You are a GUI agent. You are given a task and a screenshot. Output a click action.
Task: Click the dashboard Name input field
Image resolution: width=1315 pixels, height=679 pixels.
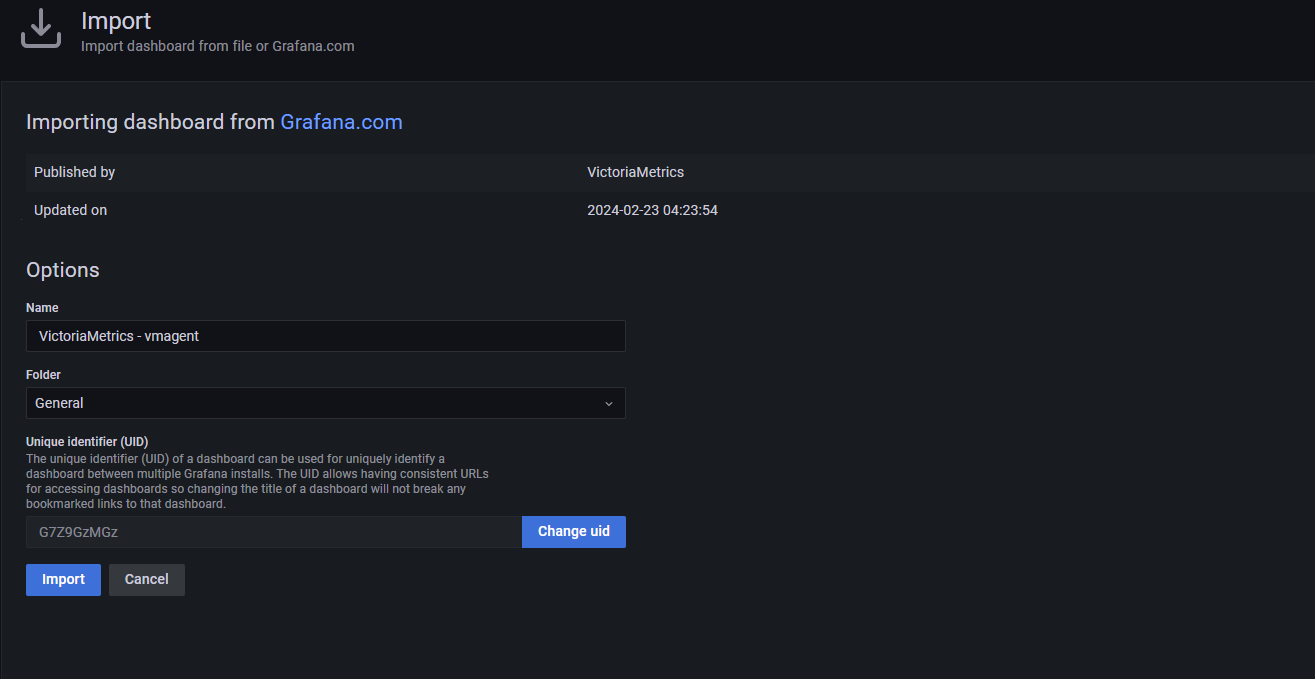click(326, 336)
